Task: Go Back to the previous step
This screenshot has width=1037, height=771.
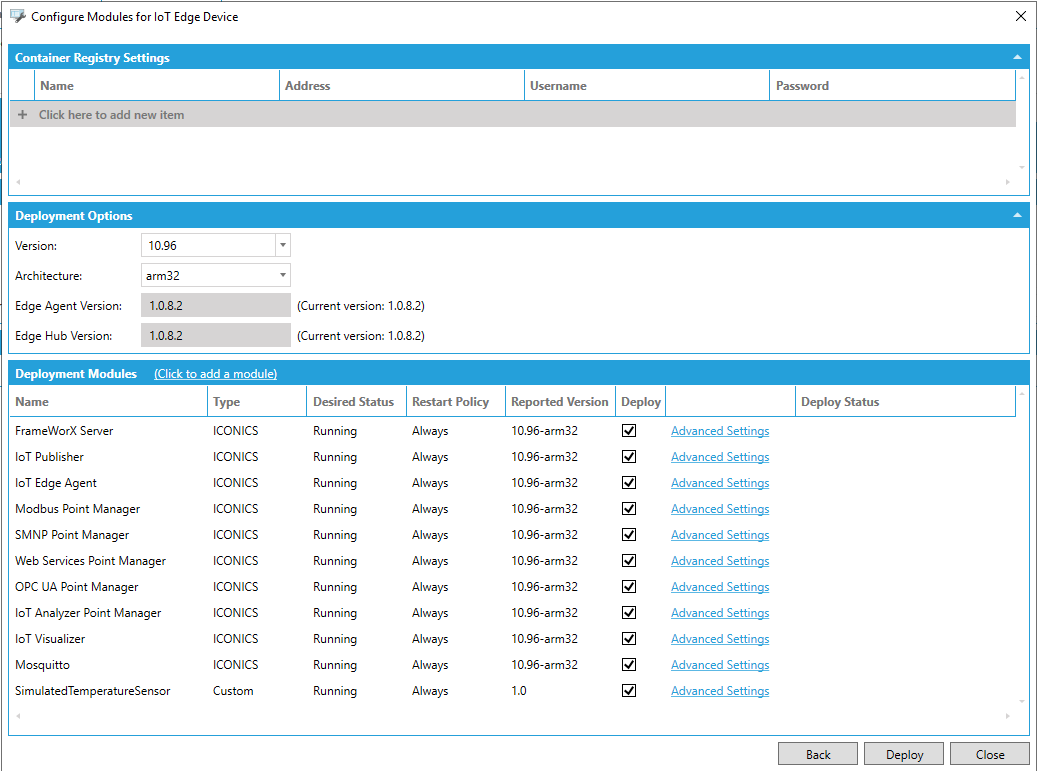Action: (x=818, y=754)
